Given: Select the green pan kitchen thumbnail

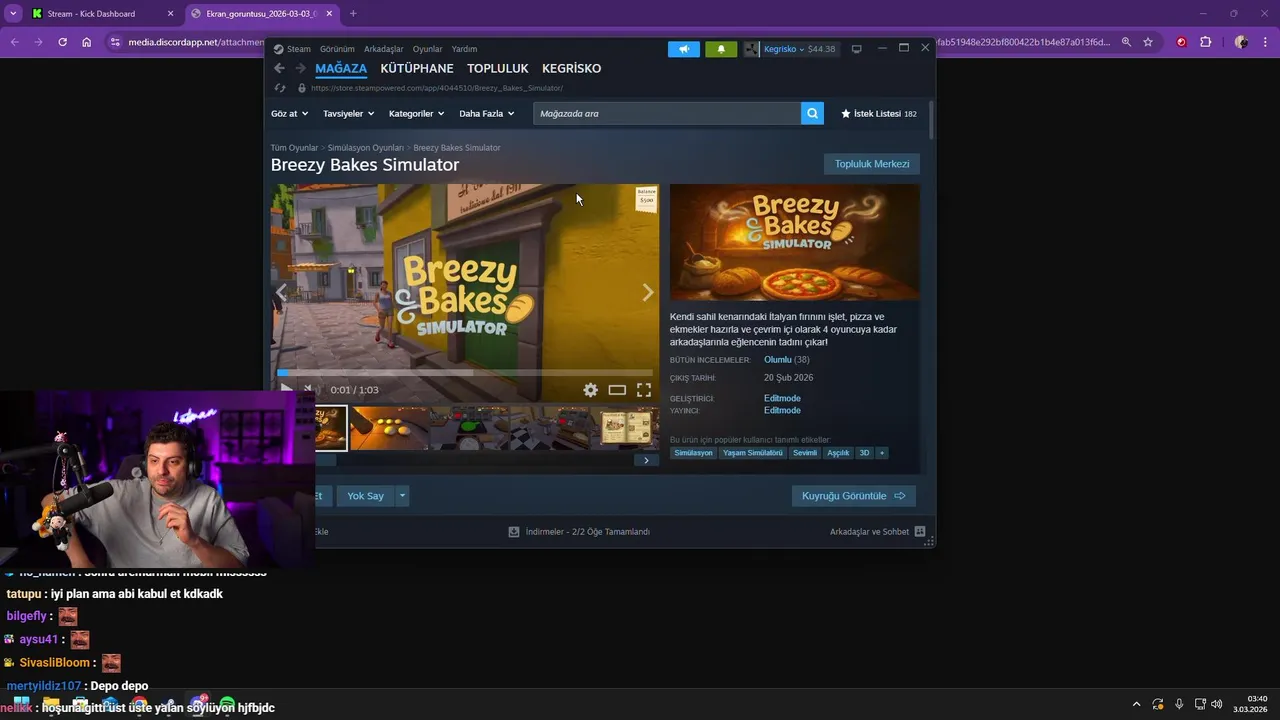Looking at the screenshot, I should pyautogui.click(x=470, y=428).
